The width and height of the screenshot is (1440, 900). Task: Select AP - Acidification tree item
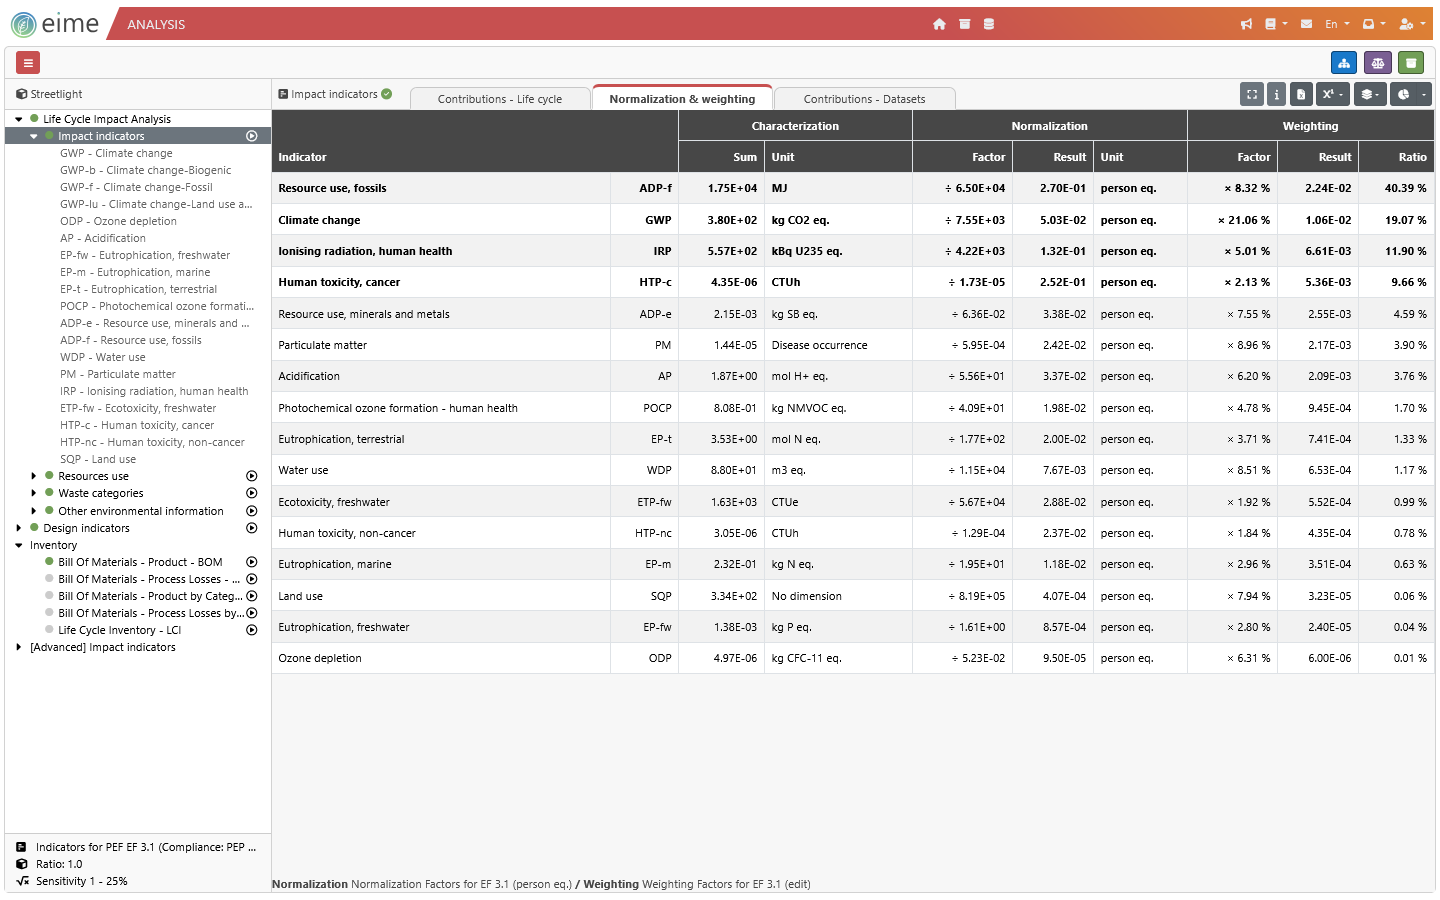(102, 238)
